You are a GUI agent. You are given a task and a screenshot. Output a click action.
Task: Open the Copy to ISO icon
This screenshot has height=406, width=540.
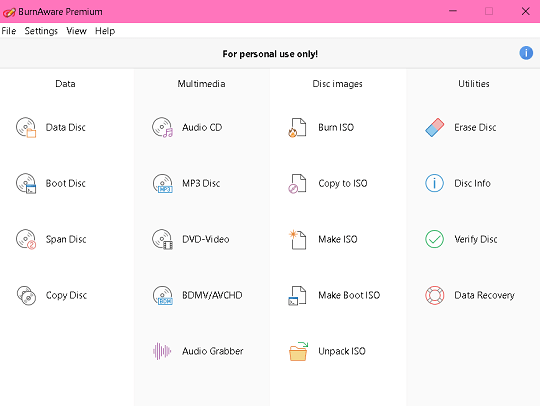(x=297, y=183)
